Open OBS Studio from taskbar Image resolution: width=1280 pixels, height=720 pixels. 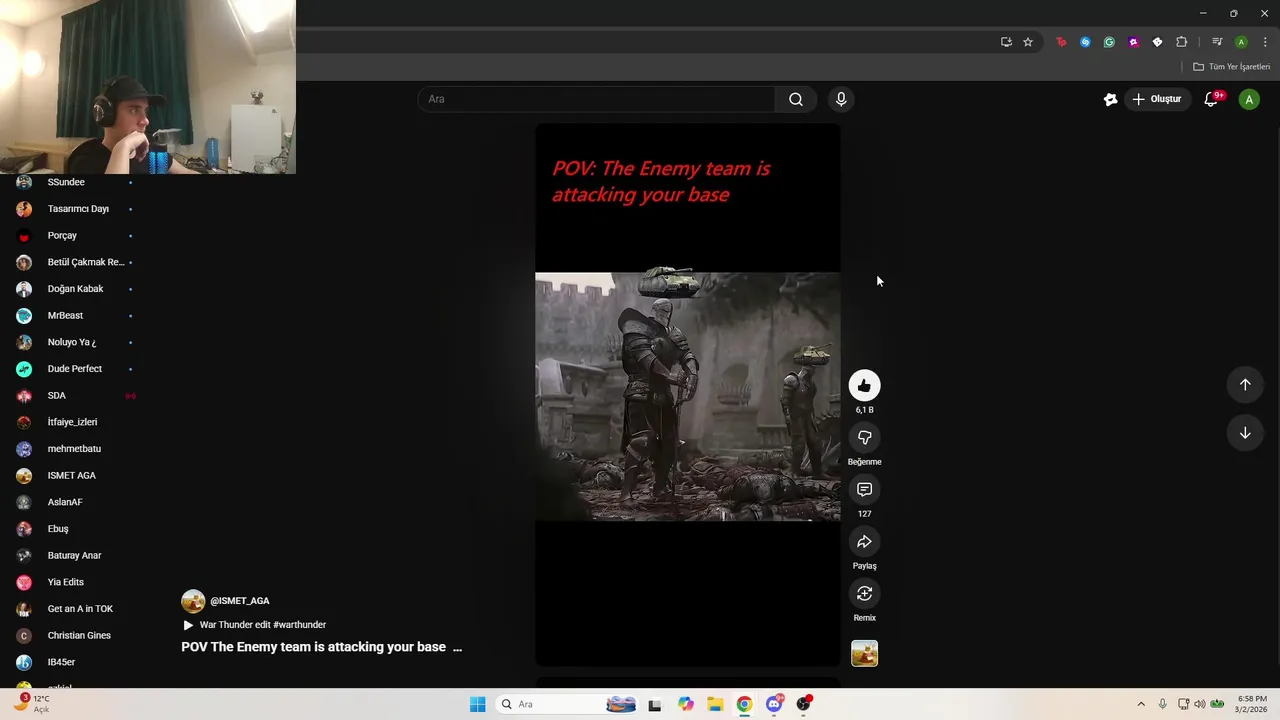(x=803, y=704)
